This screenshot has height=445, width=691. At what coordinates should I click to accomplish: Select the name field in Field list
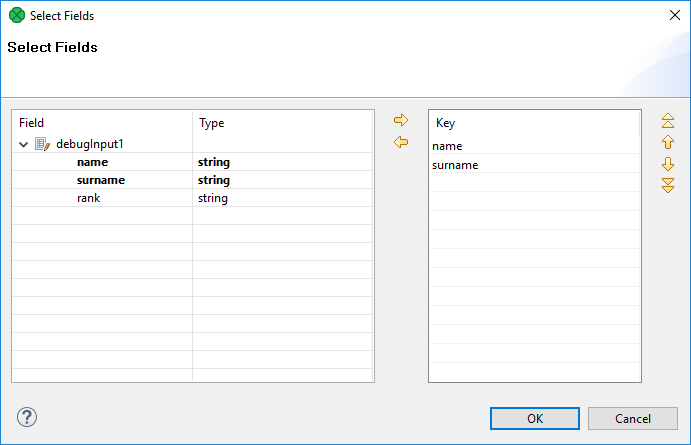pos(92,162)
